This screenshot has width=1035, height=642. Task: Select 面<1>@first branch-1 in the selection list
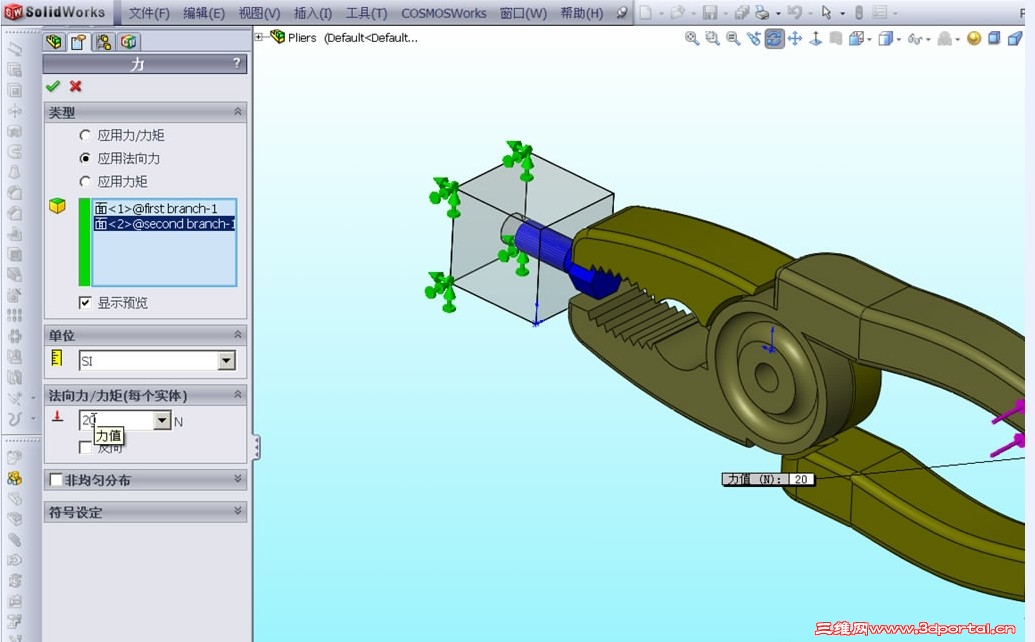[x=156, y=209]
